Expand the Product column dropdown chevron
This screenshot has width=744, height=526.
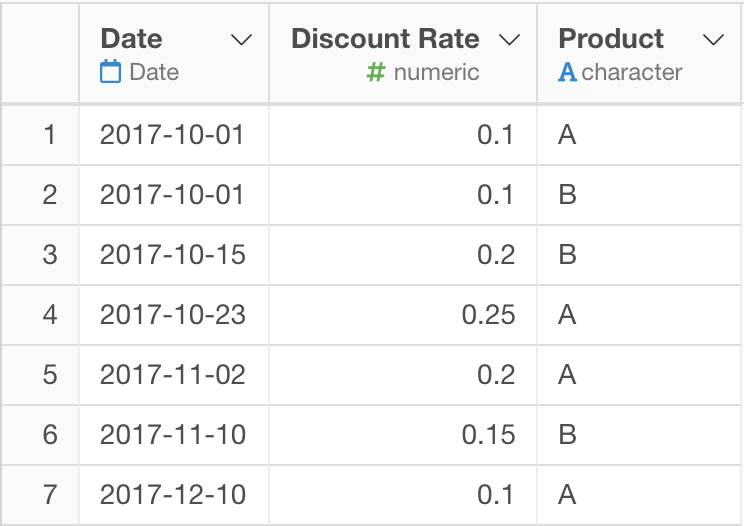coord(713,40)
